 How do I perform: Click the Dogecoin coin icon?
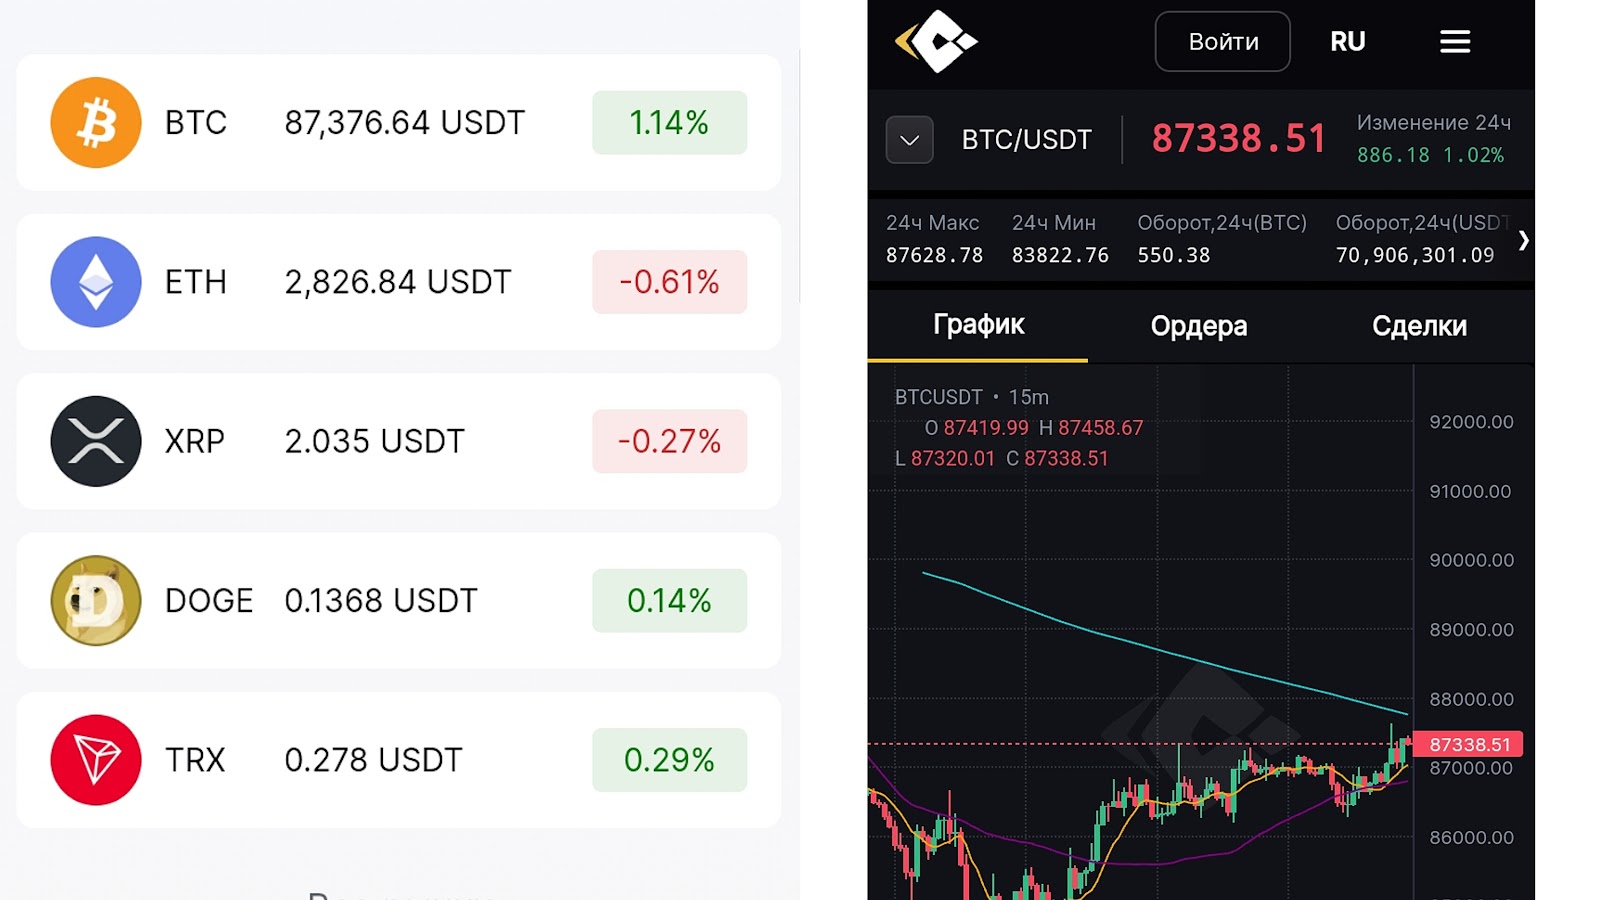coord(96,600)
